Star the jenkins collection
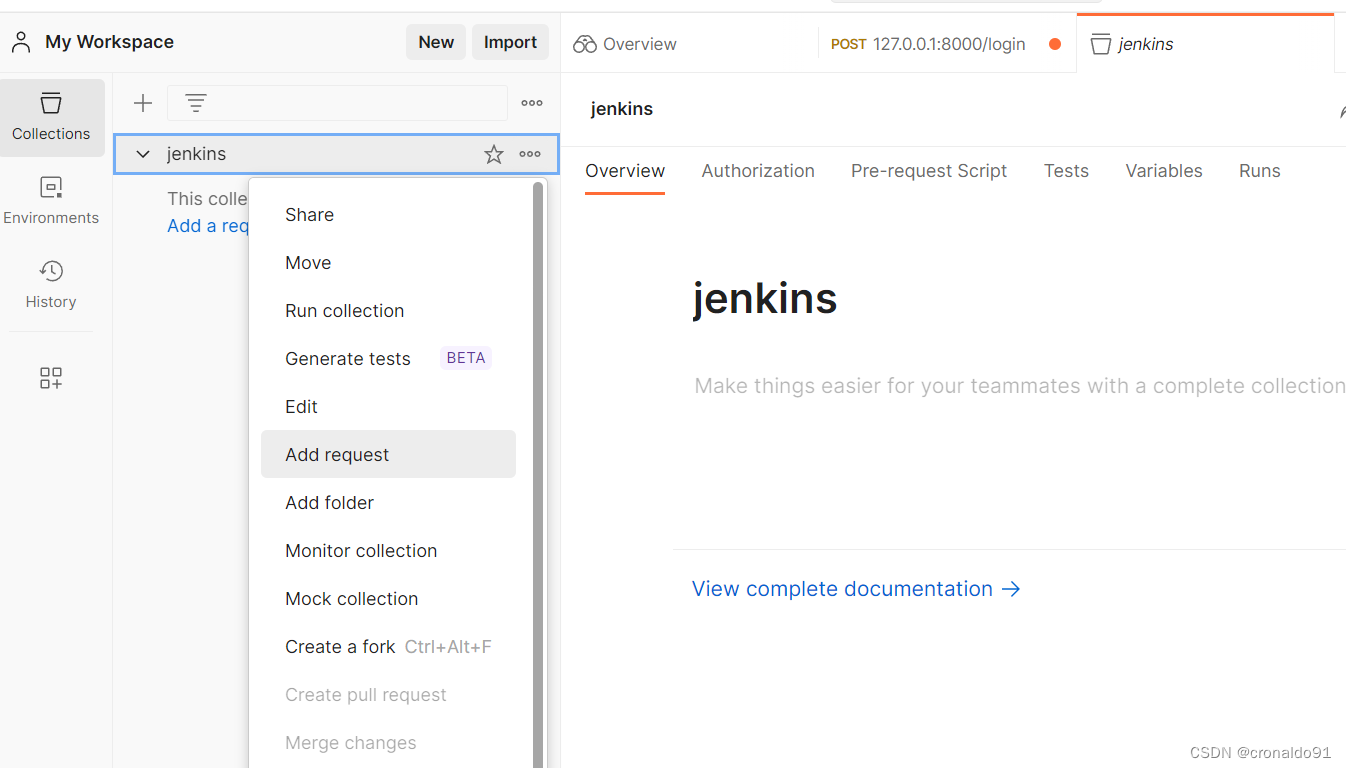Image resolution: width=1346 pixels, height=768 pixels. point(494,154)
